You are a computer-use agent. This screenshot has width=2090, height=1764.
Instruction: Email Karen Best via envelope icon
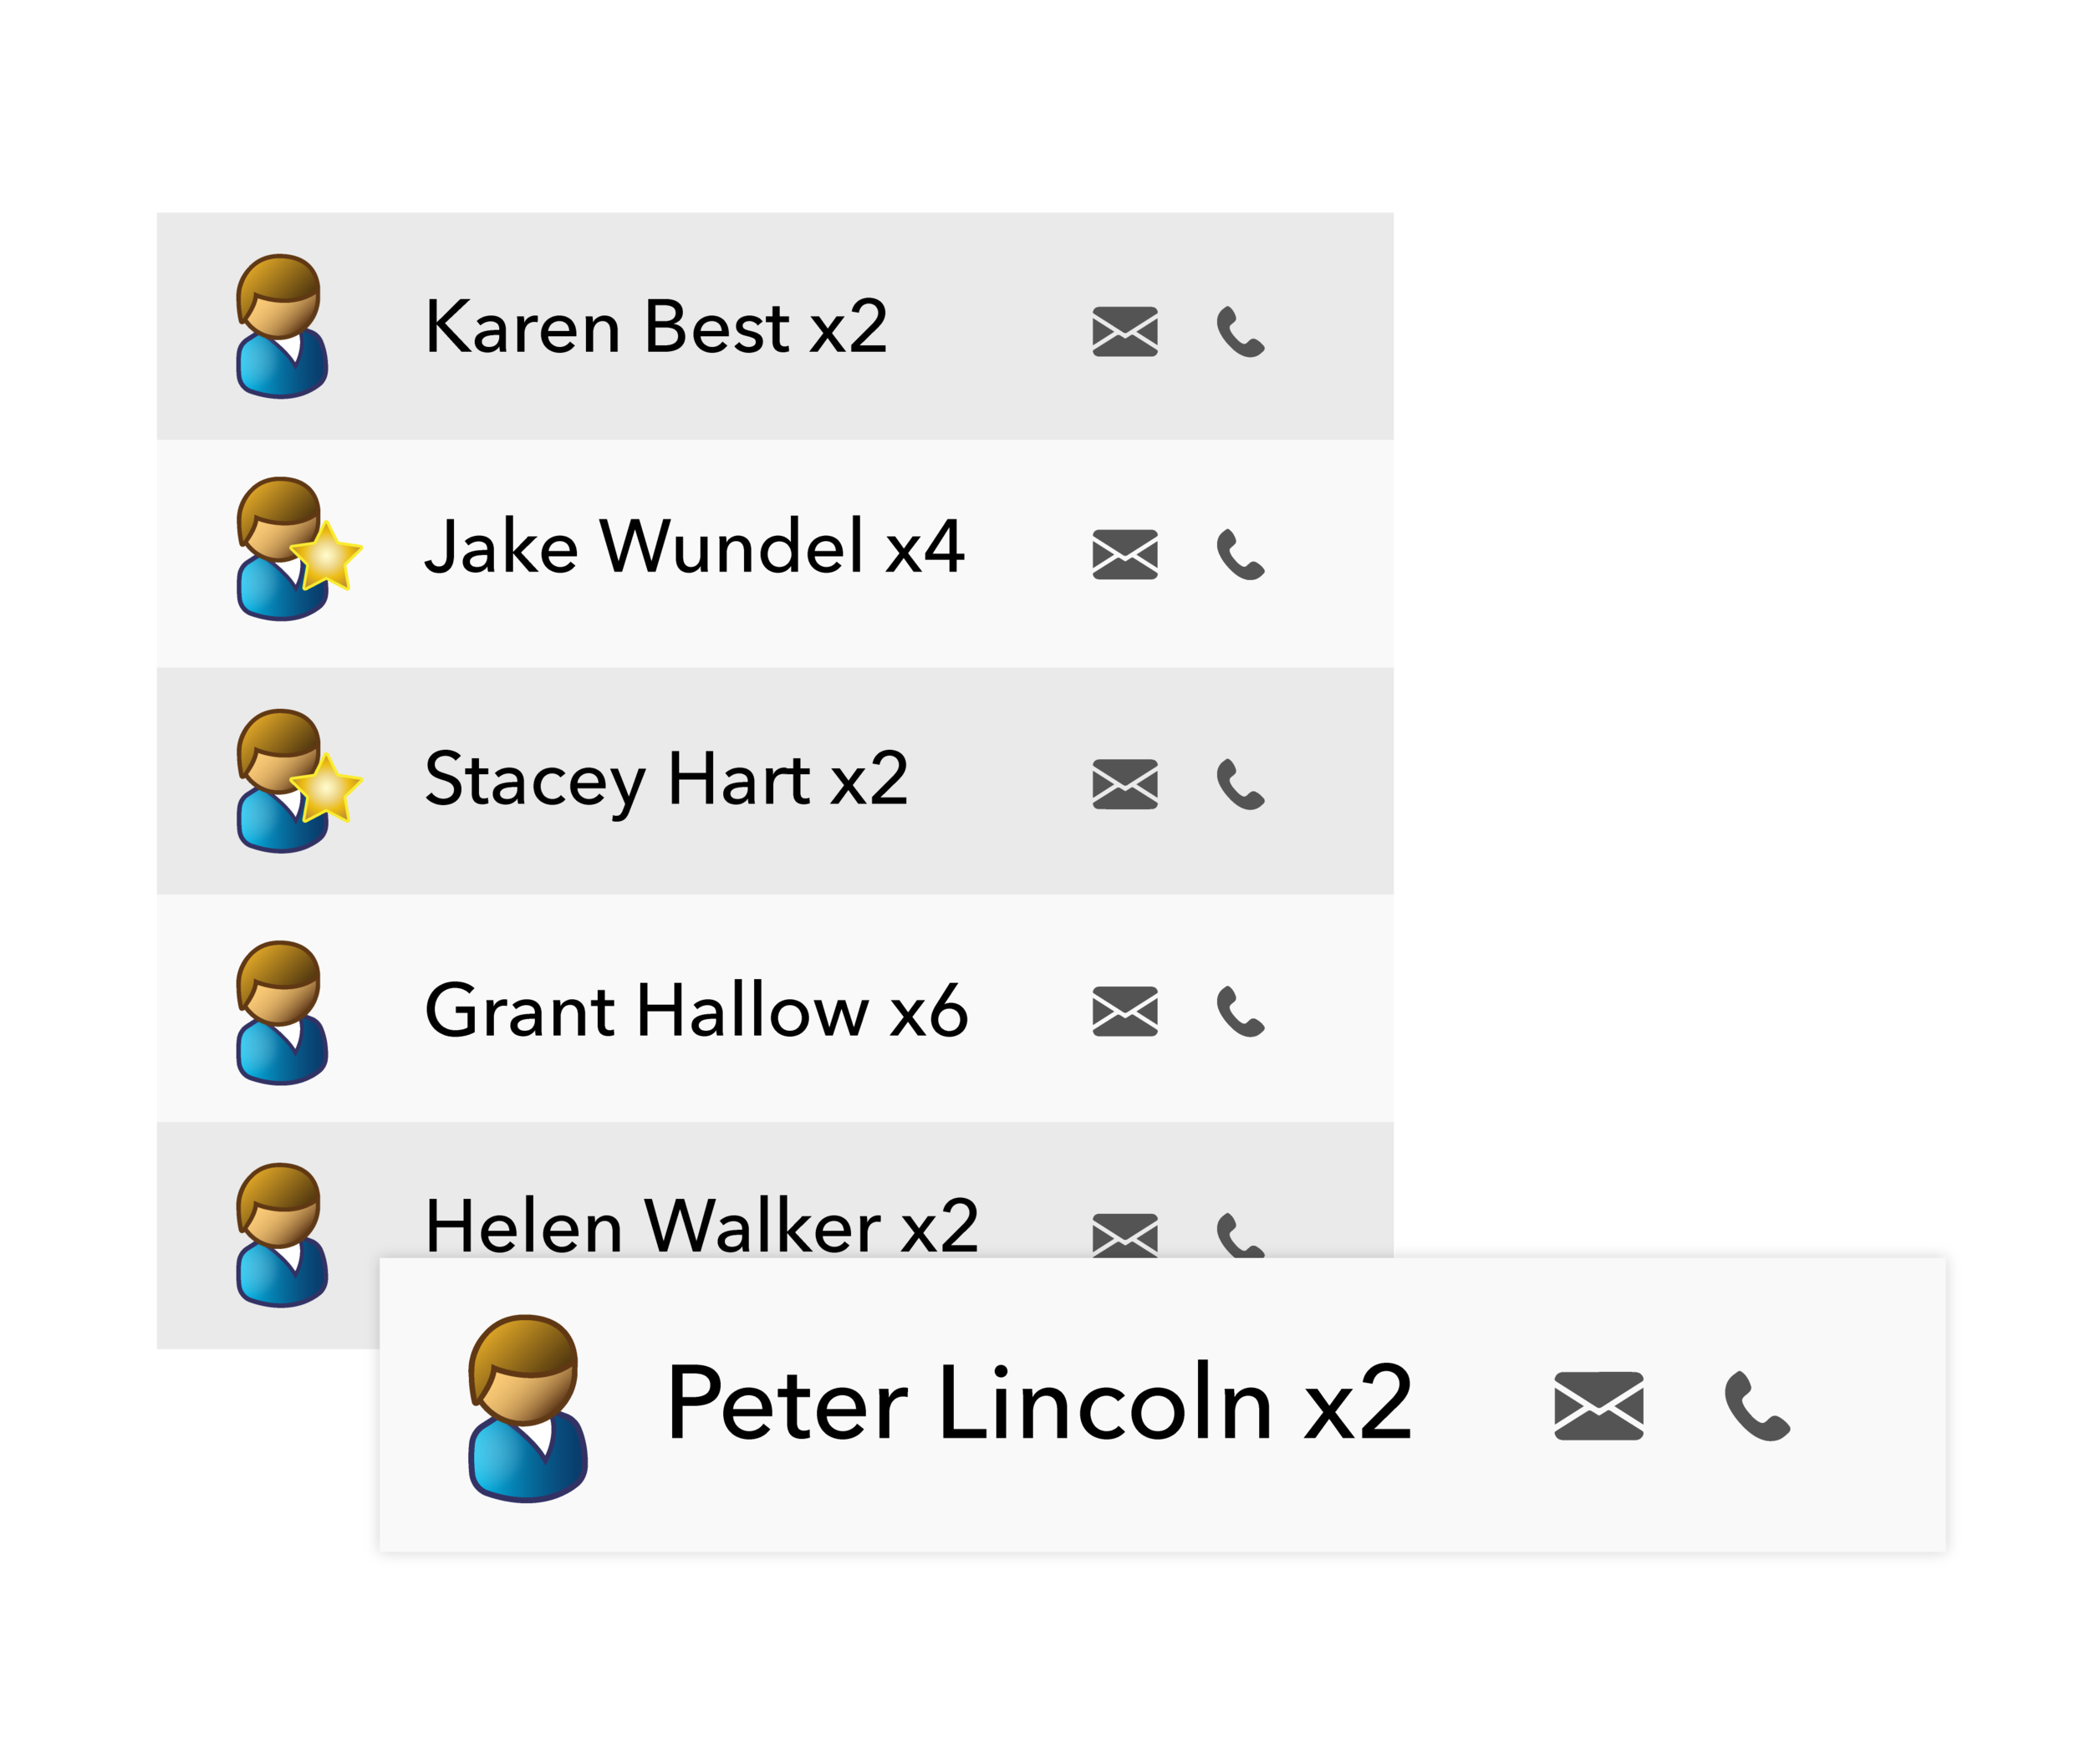[x=1125, y=331]
